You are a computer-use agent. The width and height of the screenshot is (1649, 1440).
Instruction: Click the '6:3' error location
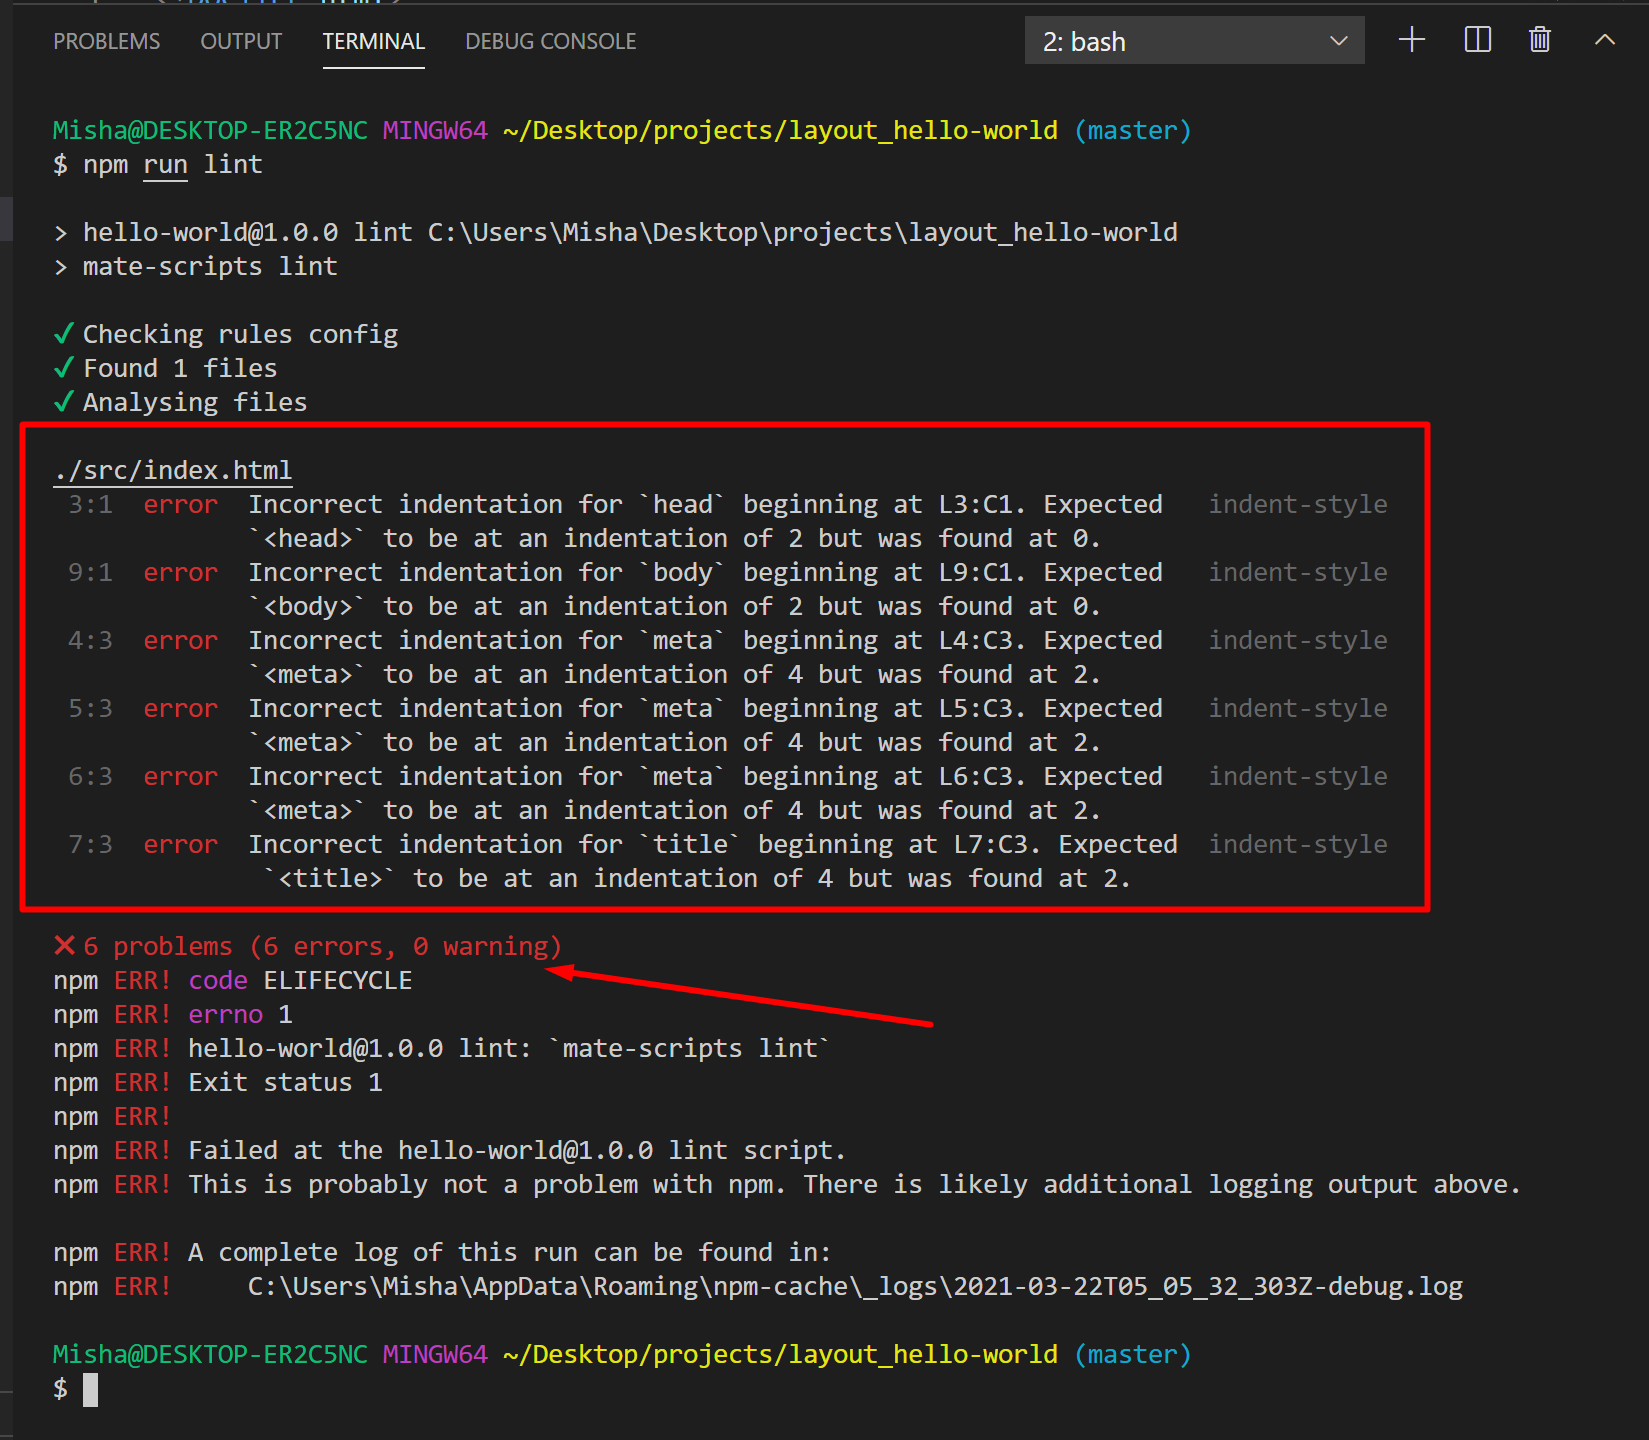(x=90, y=776)
